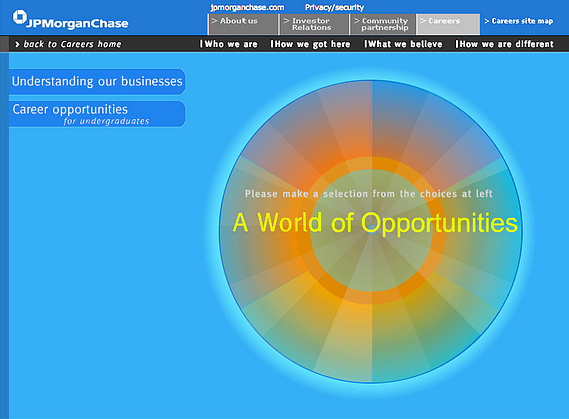Click the JPMorganChase wordmark text

click(77, 24)
